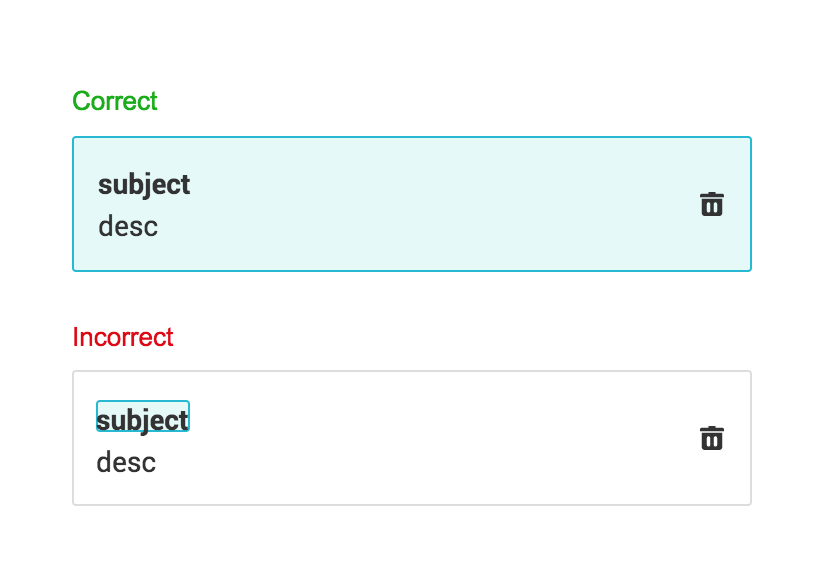824x582 pixels.
Task: Click the empty middle of the teal card
Action: (420, 204)
